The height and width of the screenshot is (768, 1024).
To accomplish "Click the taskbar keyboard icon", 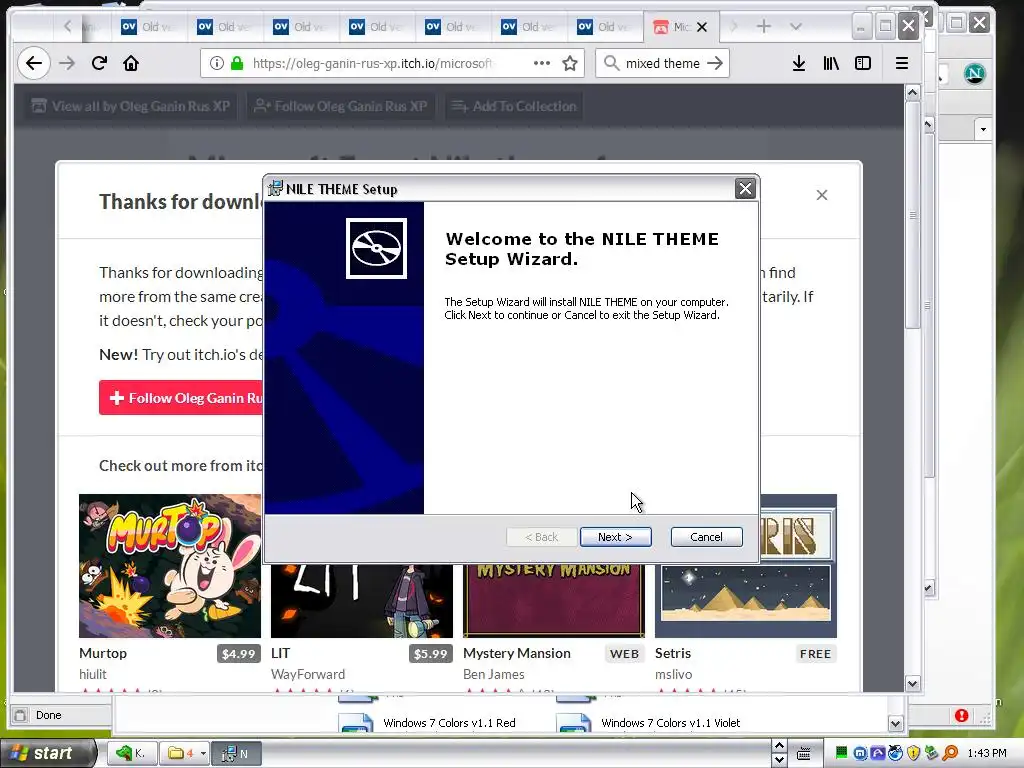I will (804, 754).
